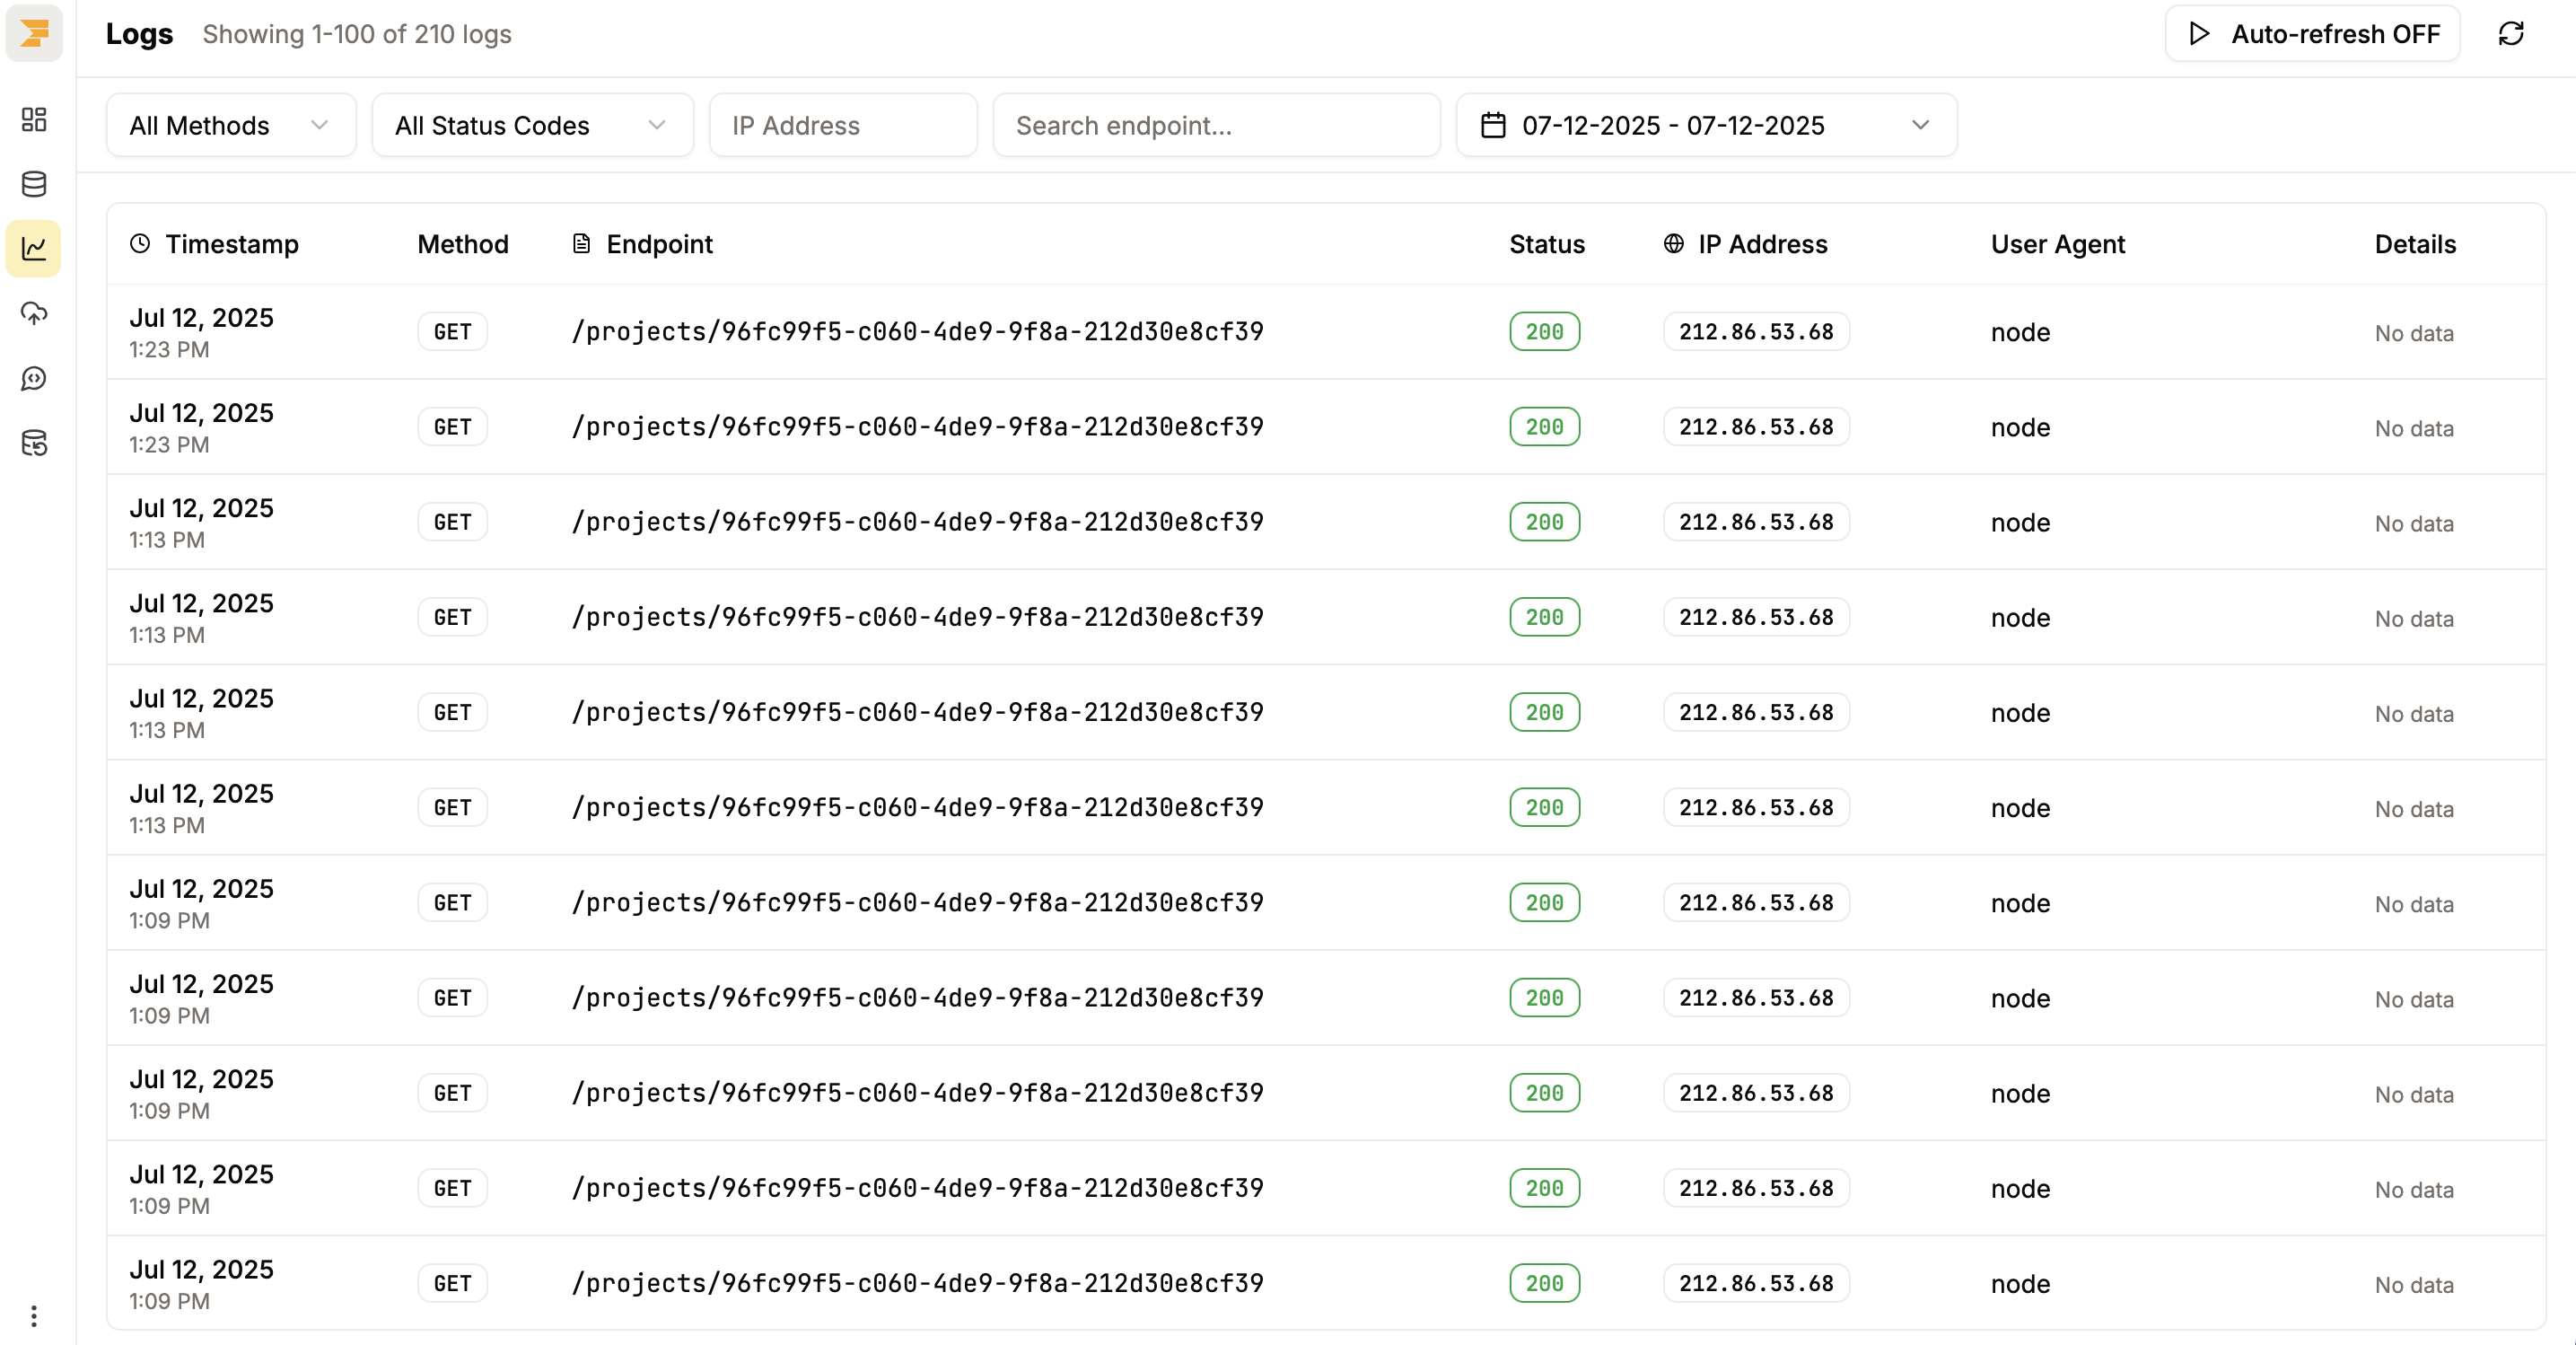
Task: Open the three-dot menu at bottom left
Action: tap(33, 1316)
